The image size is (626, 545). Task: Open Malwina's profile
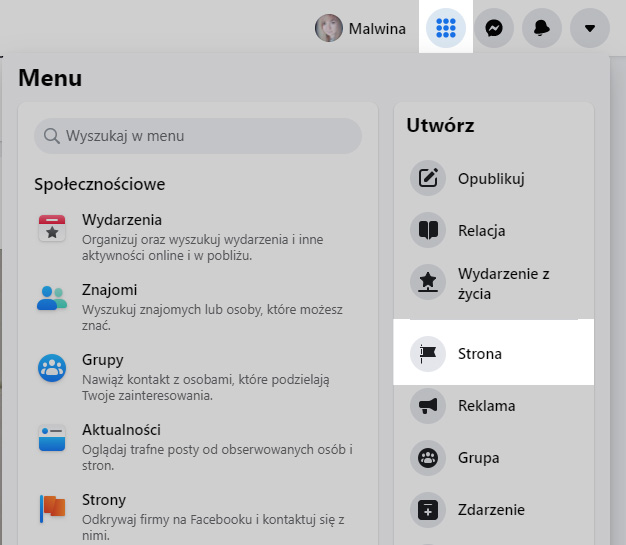[361, 28]
